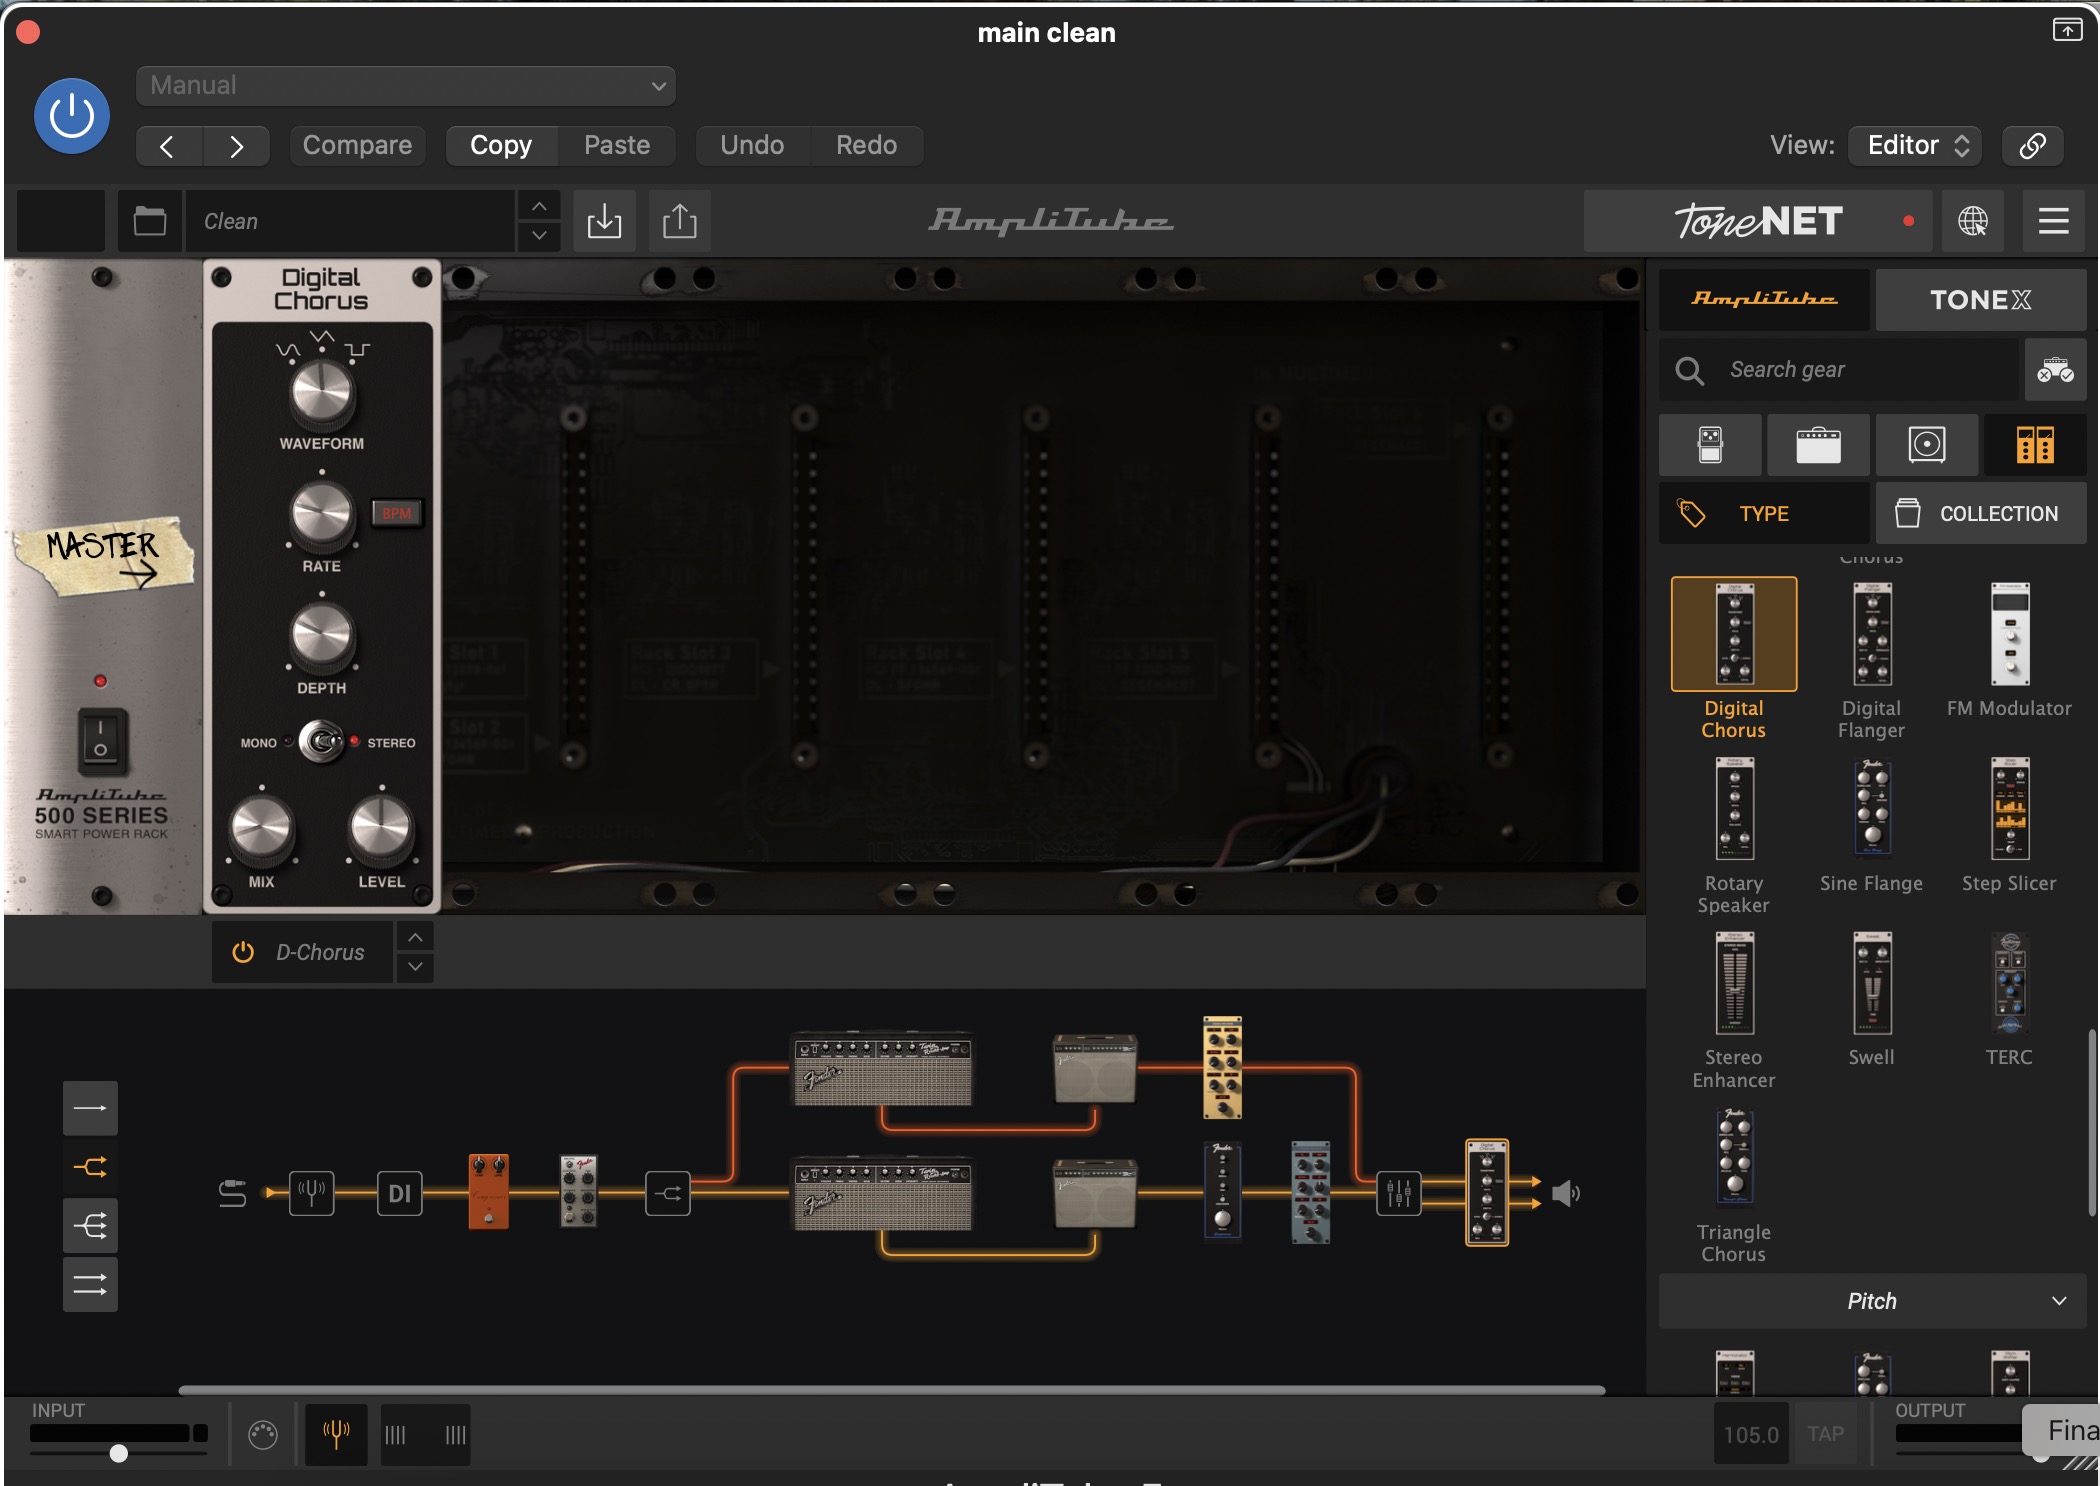Switch to the TONEX tab
Screen dimensions: 2100x1486
click(1981, 299)
